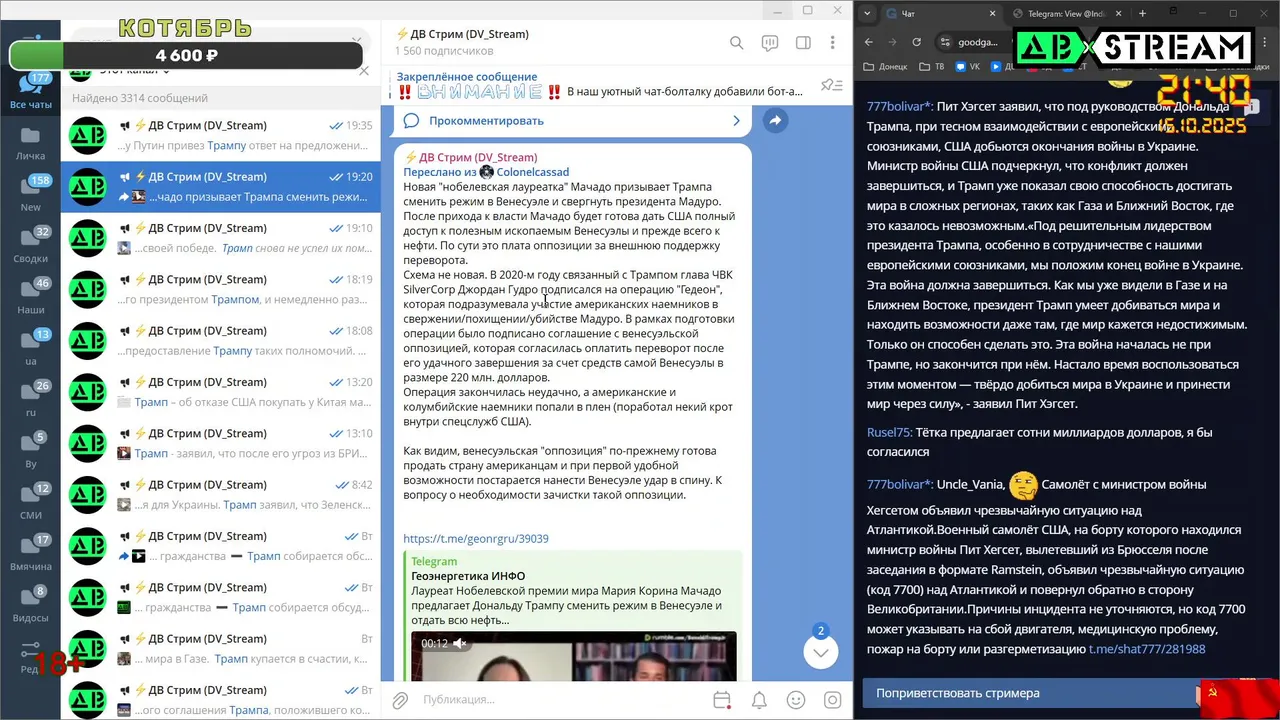This screenshot has width=1280, height=720.
Task: Reload the browser page
Action: point(917,42)
